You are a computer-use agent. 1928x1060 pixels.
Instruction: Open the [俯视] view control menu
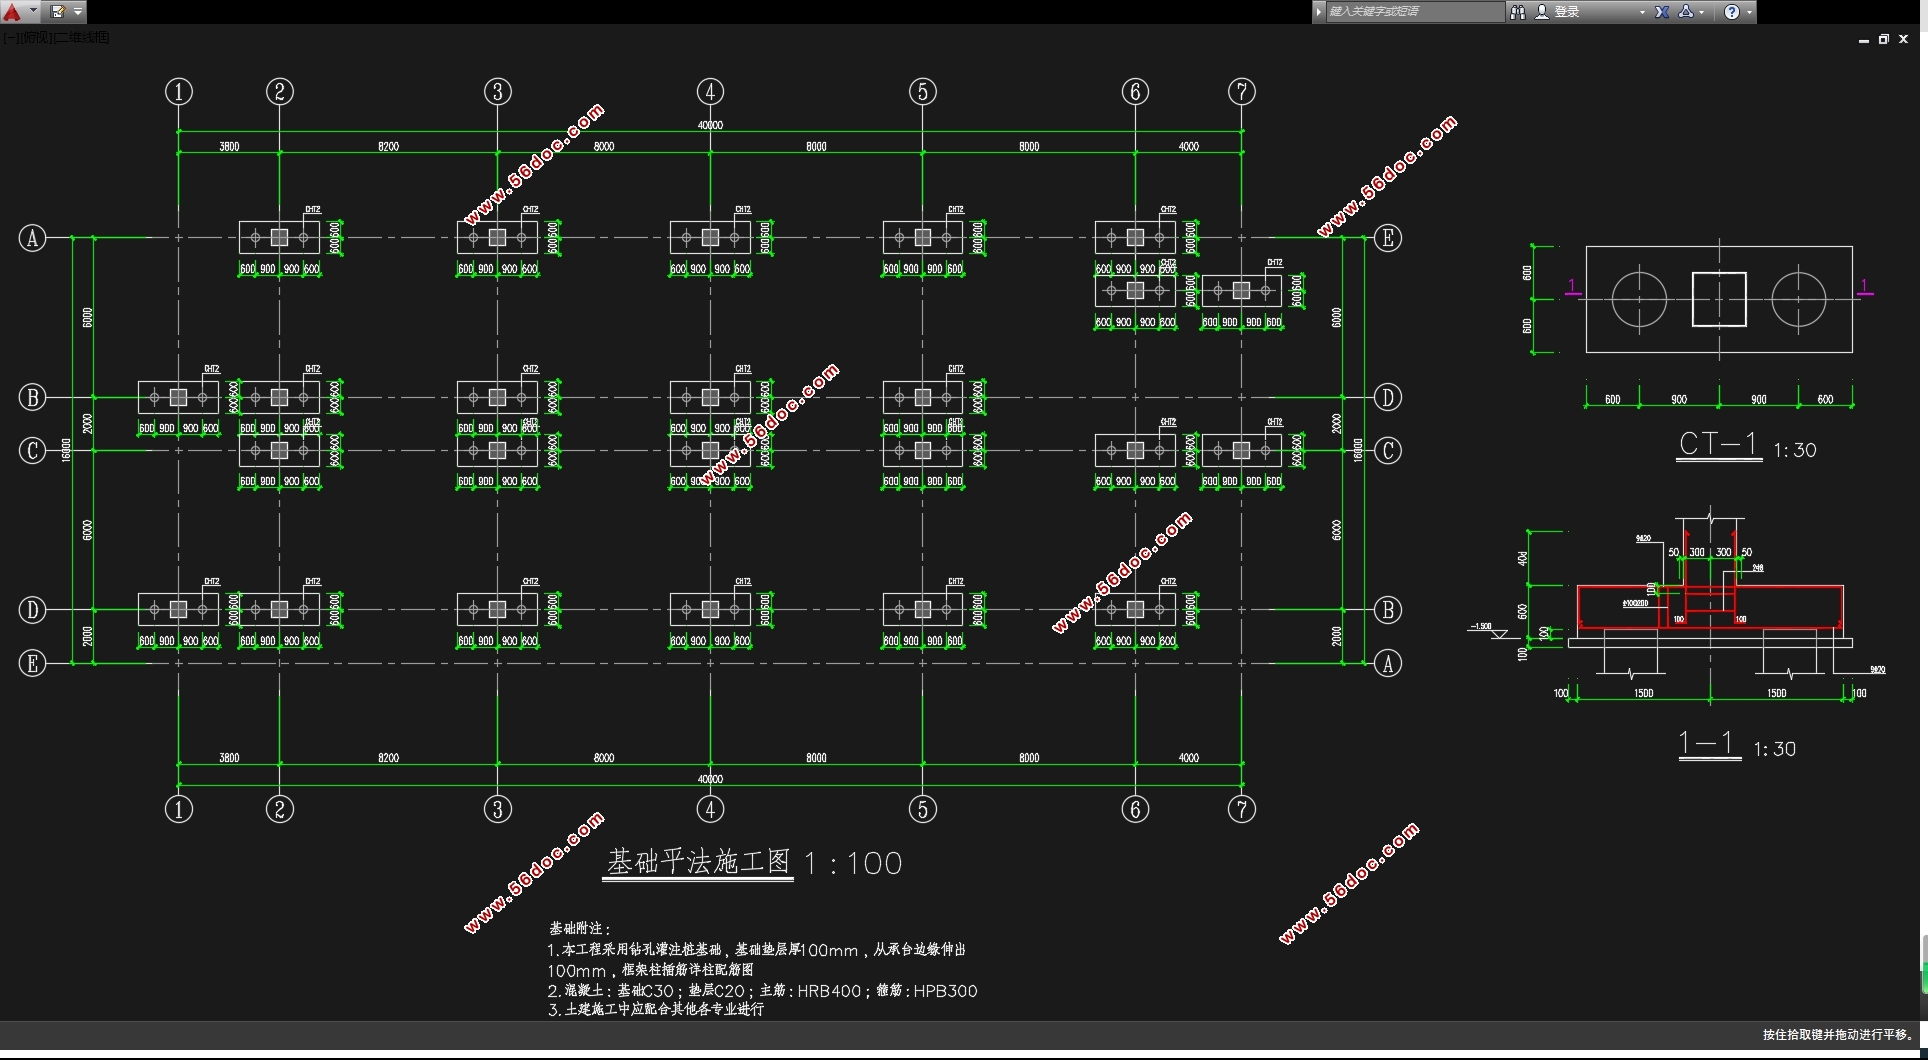(x=36, y=37)
